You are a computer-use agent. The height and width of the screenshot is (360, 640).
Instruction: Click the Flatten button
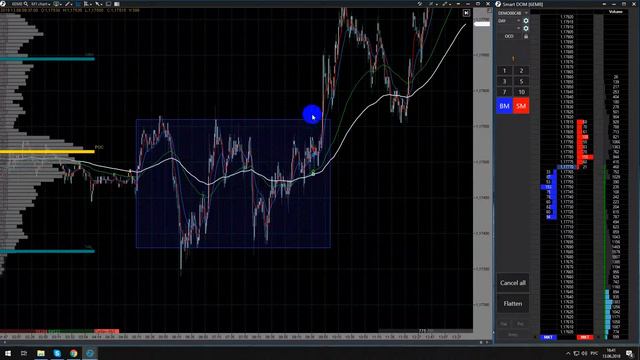click(x=513, y=304)
